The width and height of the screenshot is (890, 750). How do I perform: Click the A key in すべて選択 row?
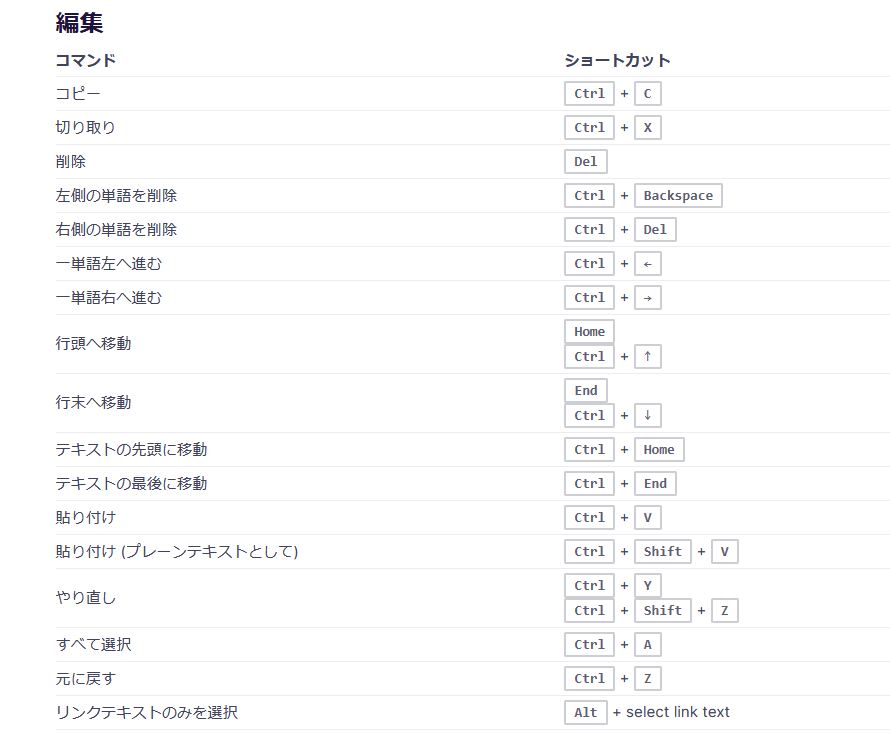(647, 645)
